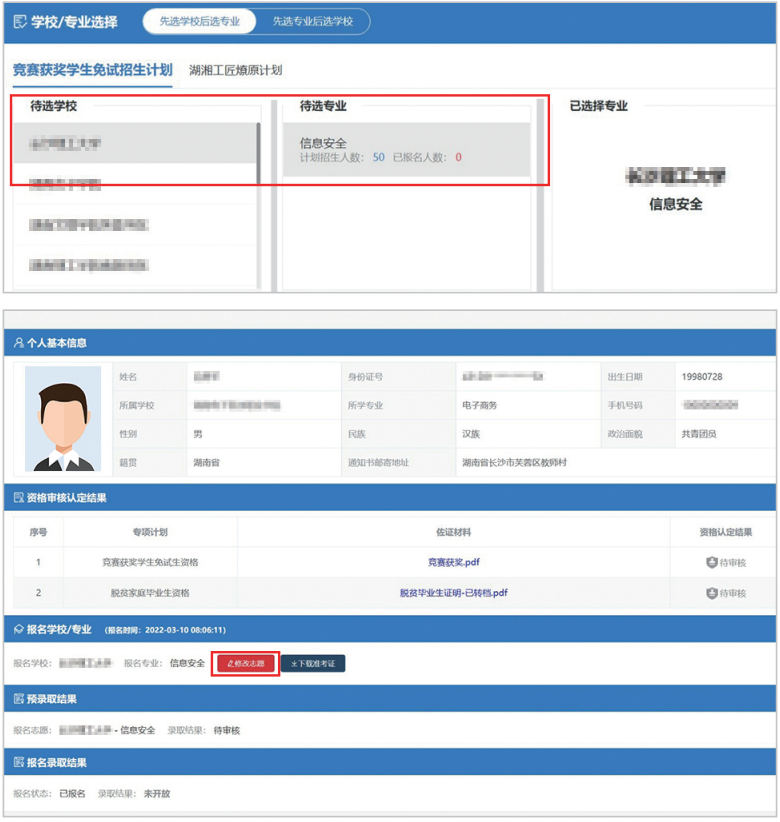
Task: Click 待审核 shield icon for 脱贫家庭毕业生资格
Action: [711, 593]
